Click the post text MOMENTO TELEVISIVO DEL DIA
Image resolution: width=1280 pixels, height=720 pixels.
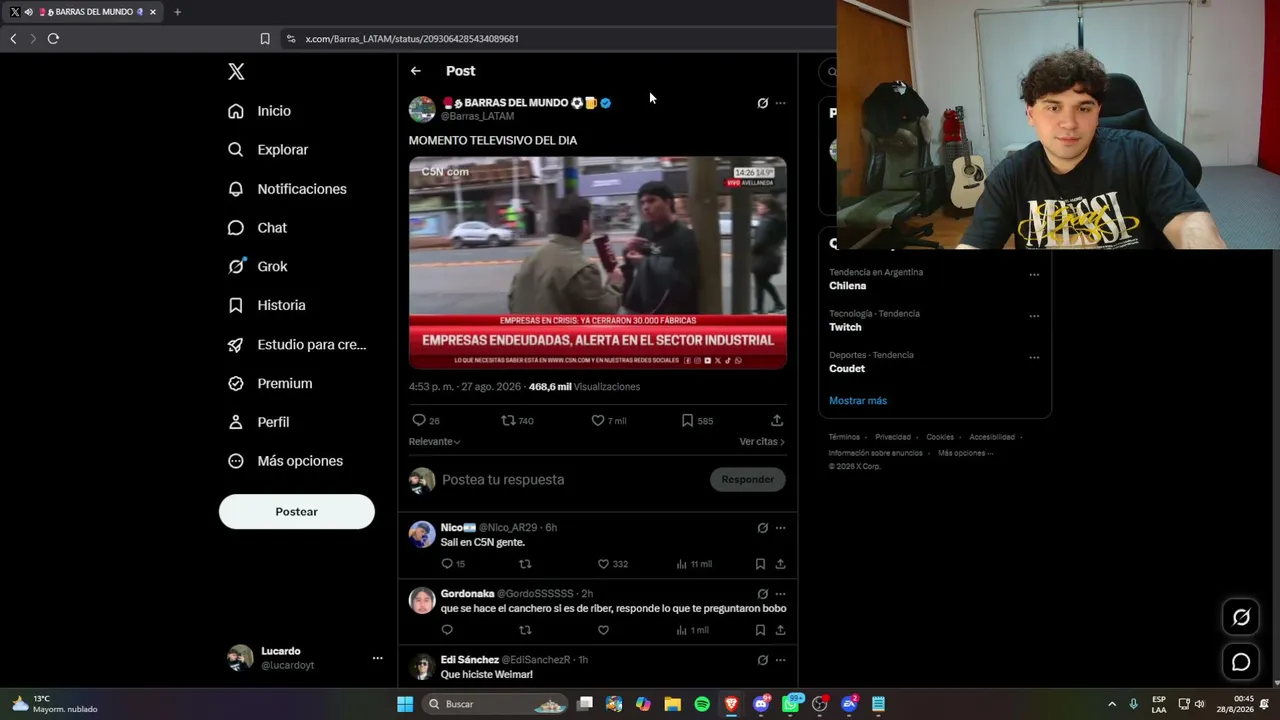point(493,141)
